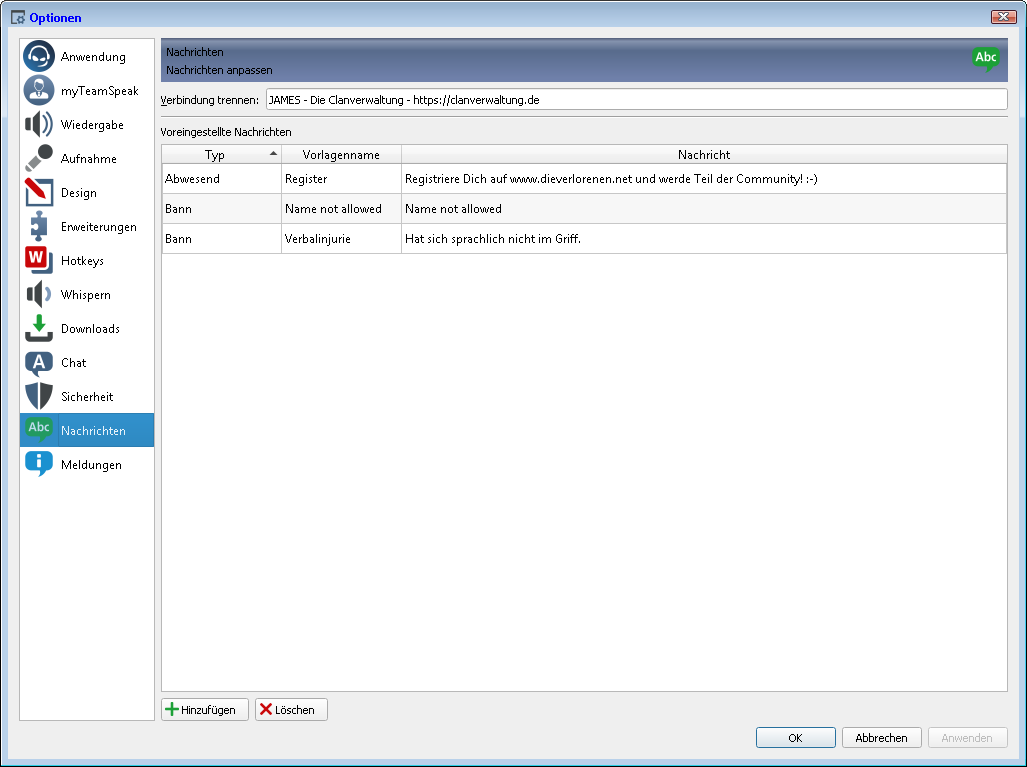Go to Chat settings page
This screenshot has width=1027, height=767.
(x=87, y=363)
